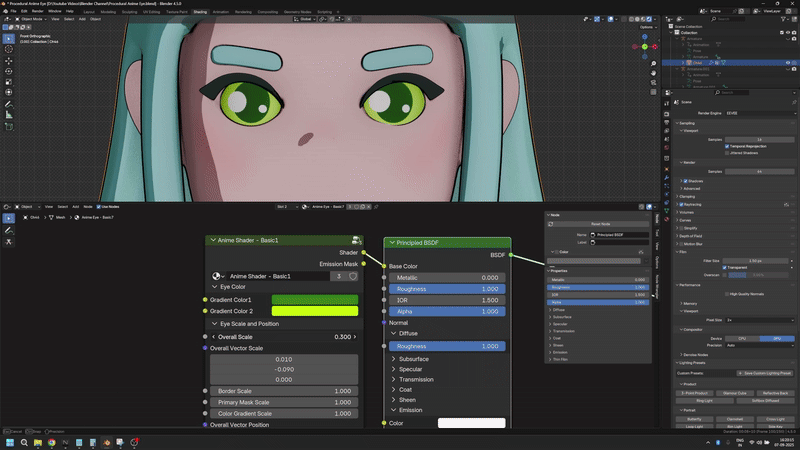The height and width of the screenshot is (450, 800).
Task: Expand Transmission section in Principled BSDF
Action: coord(393,380)
